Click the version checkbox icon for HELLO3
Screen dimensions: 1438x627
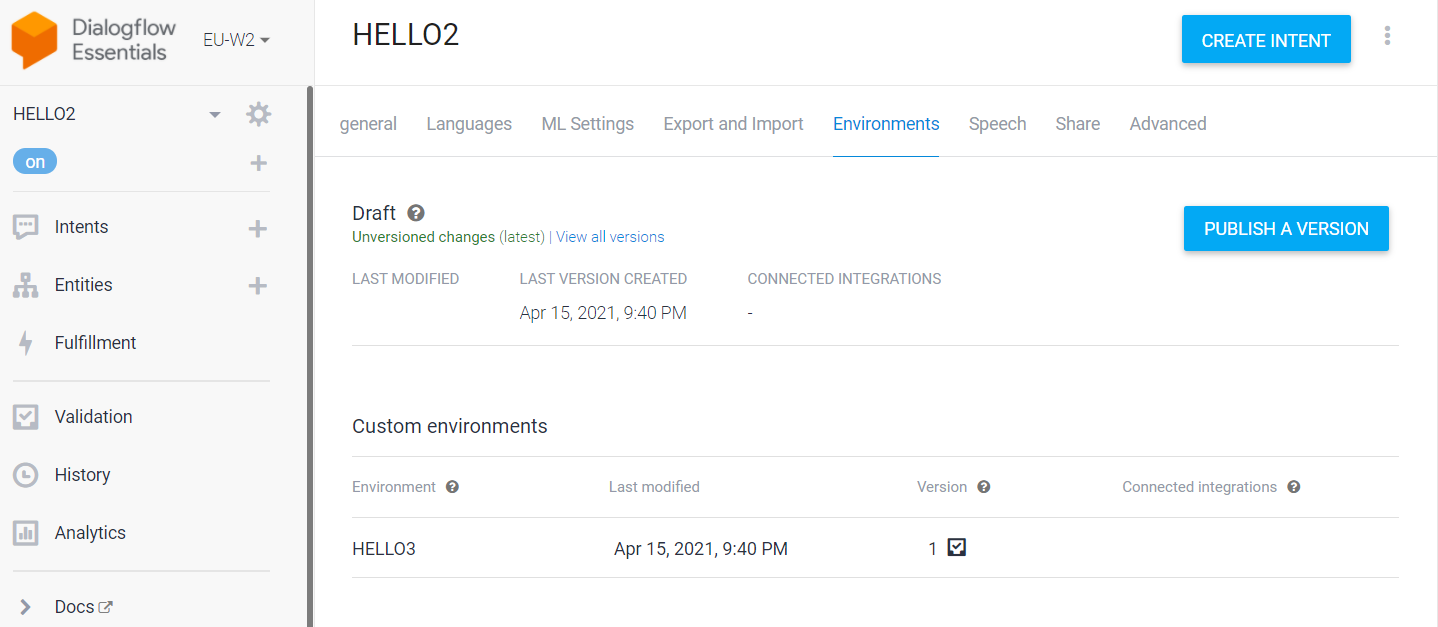[957, 547]
